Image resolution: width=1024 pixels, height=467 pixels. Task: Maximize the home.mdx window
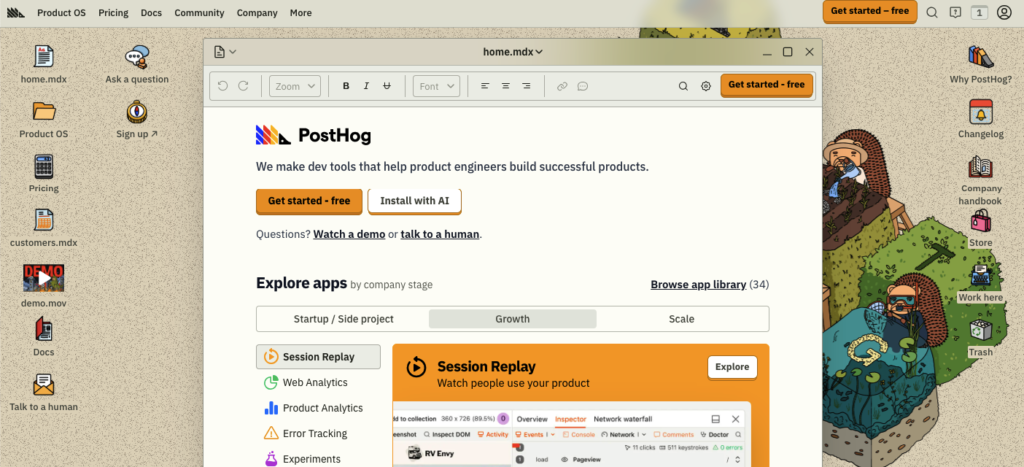click(788, 52)
